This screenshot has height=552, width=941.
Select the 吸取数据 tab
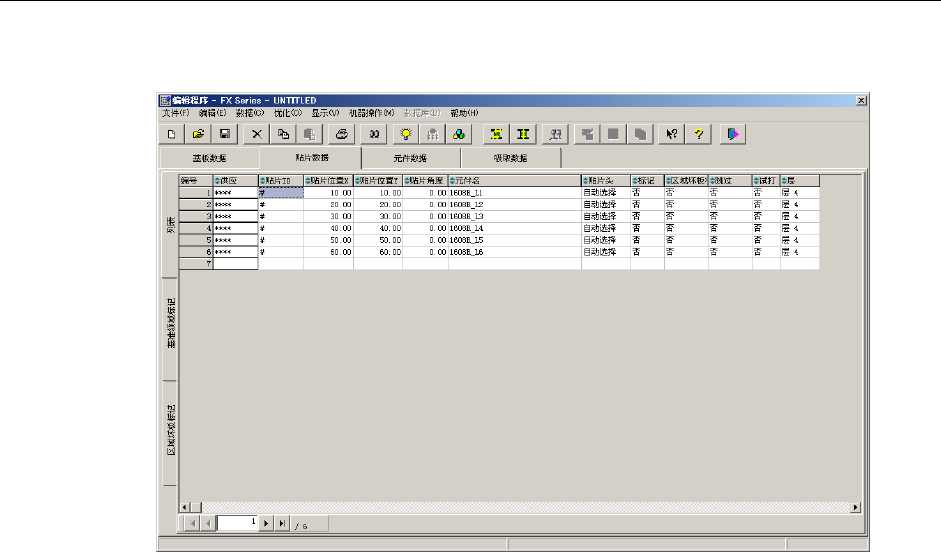tap(510, 158)
